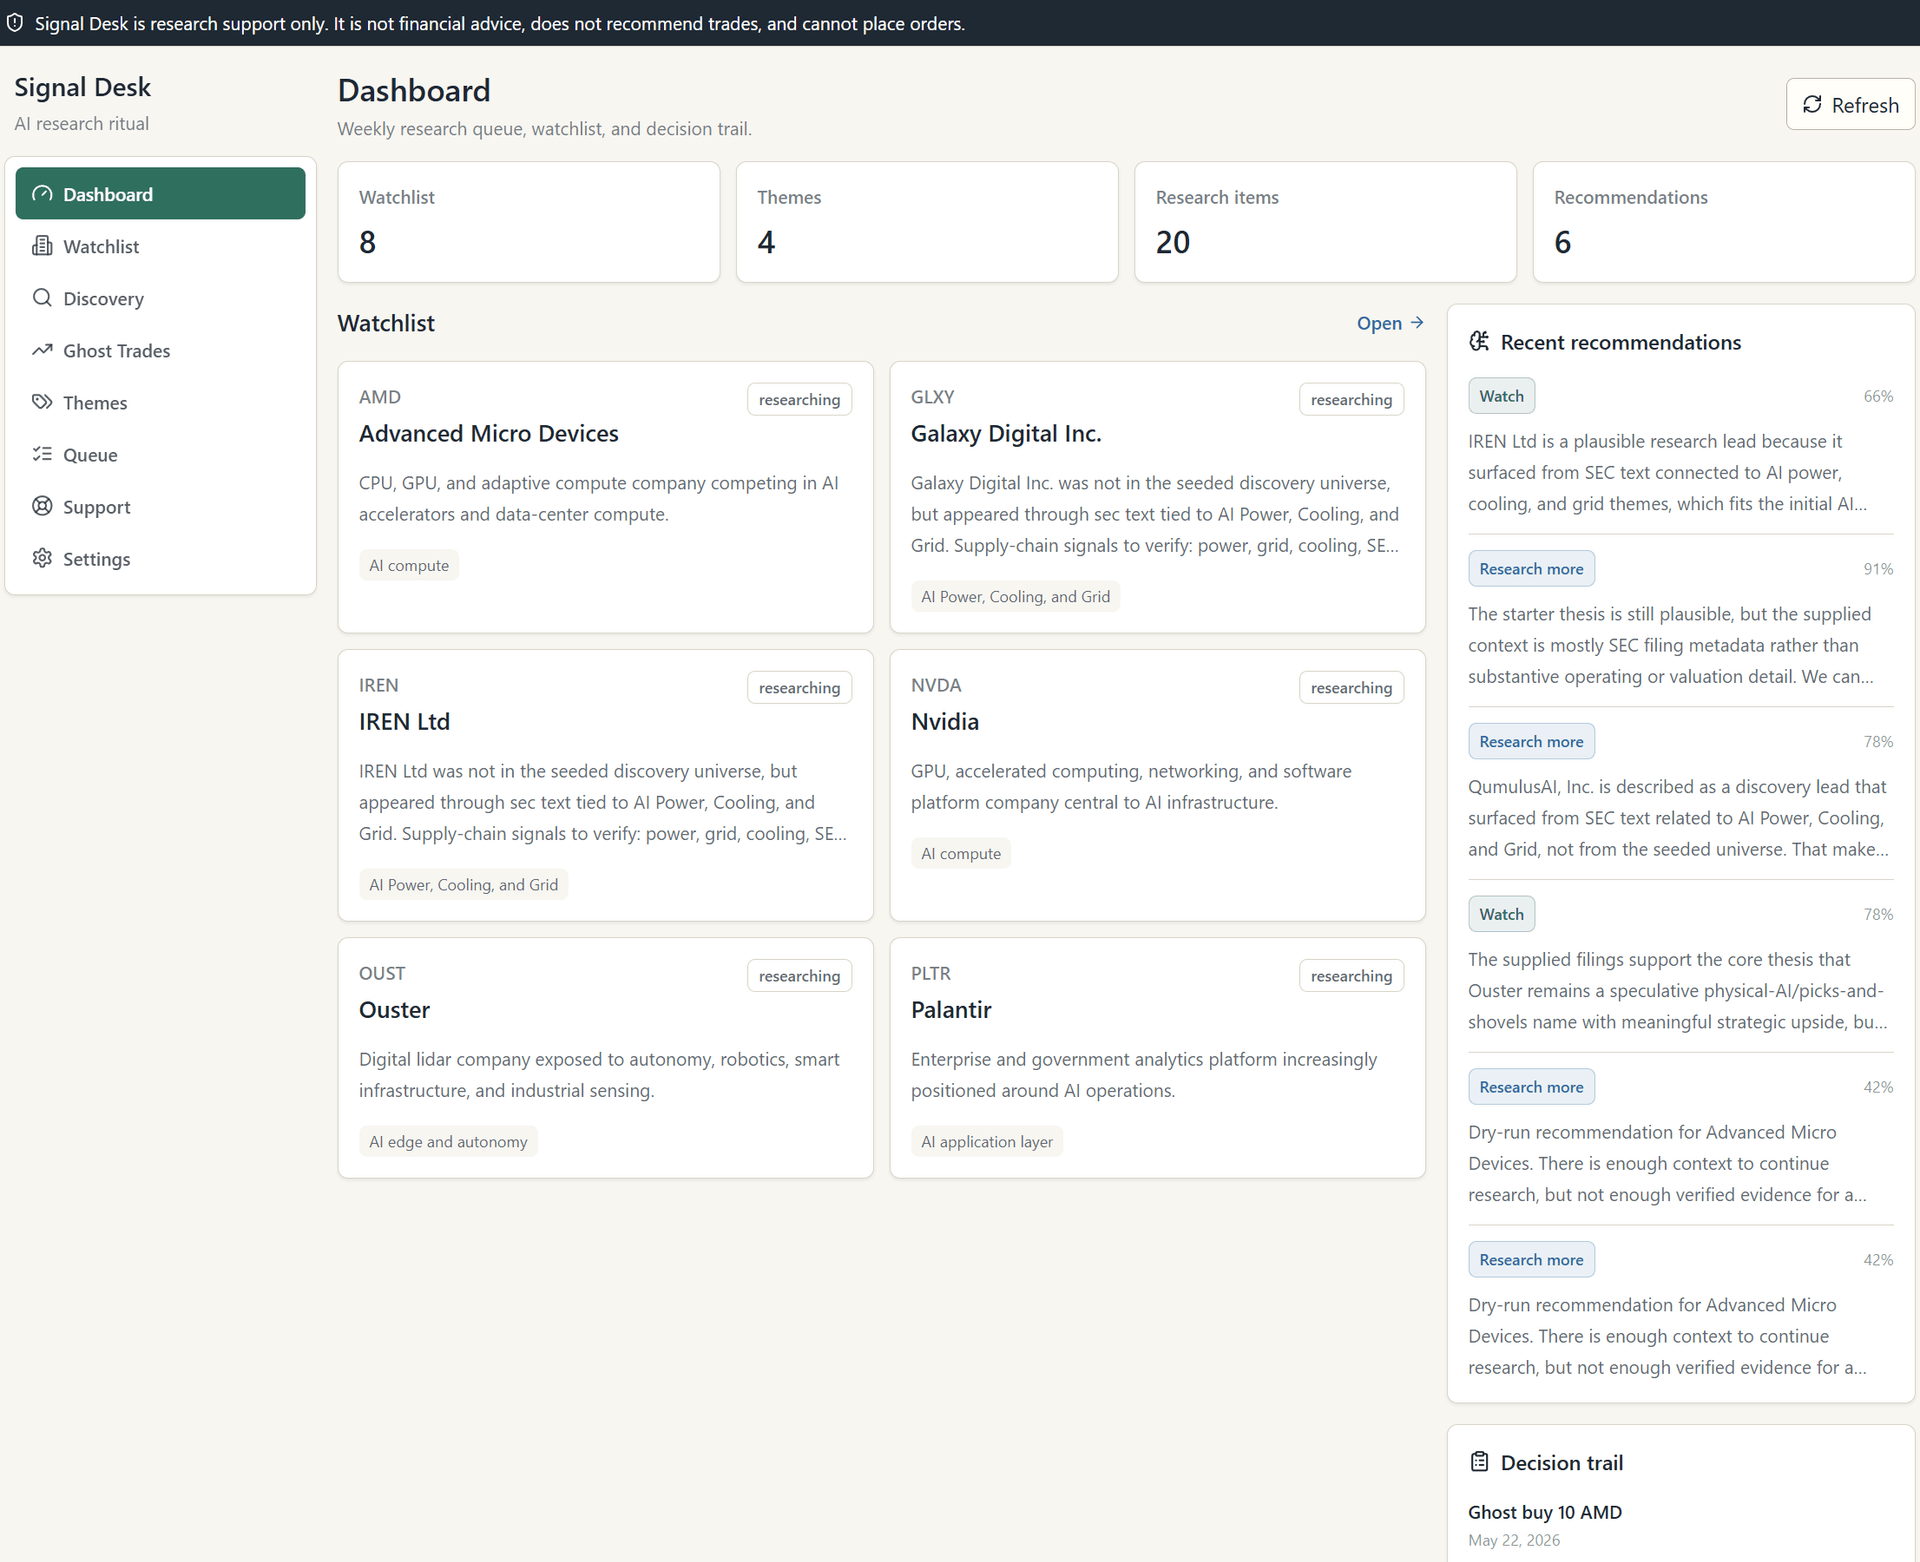The width and height of the screenshot is (1920, 1562).
Task: Click the Research more badge for QumulusAI
Action: click(x=1531, y=742)
